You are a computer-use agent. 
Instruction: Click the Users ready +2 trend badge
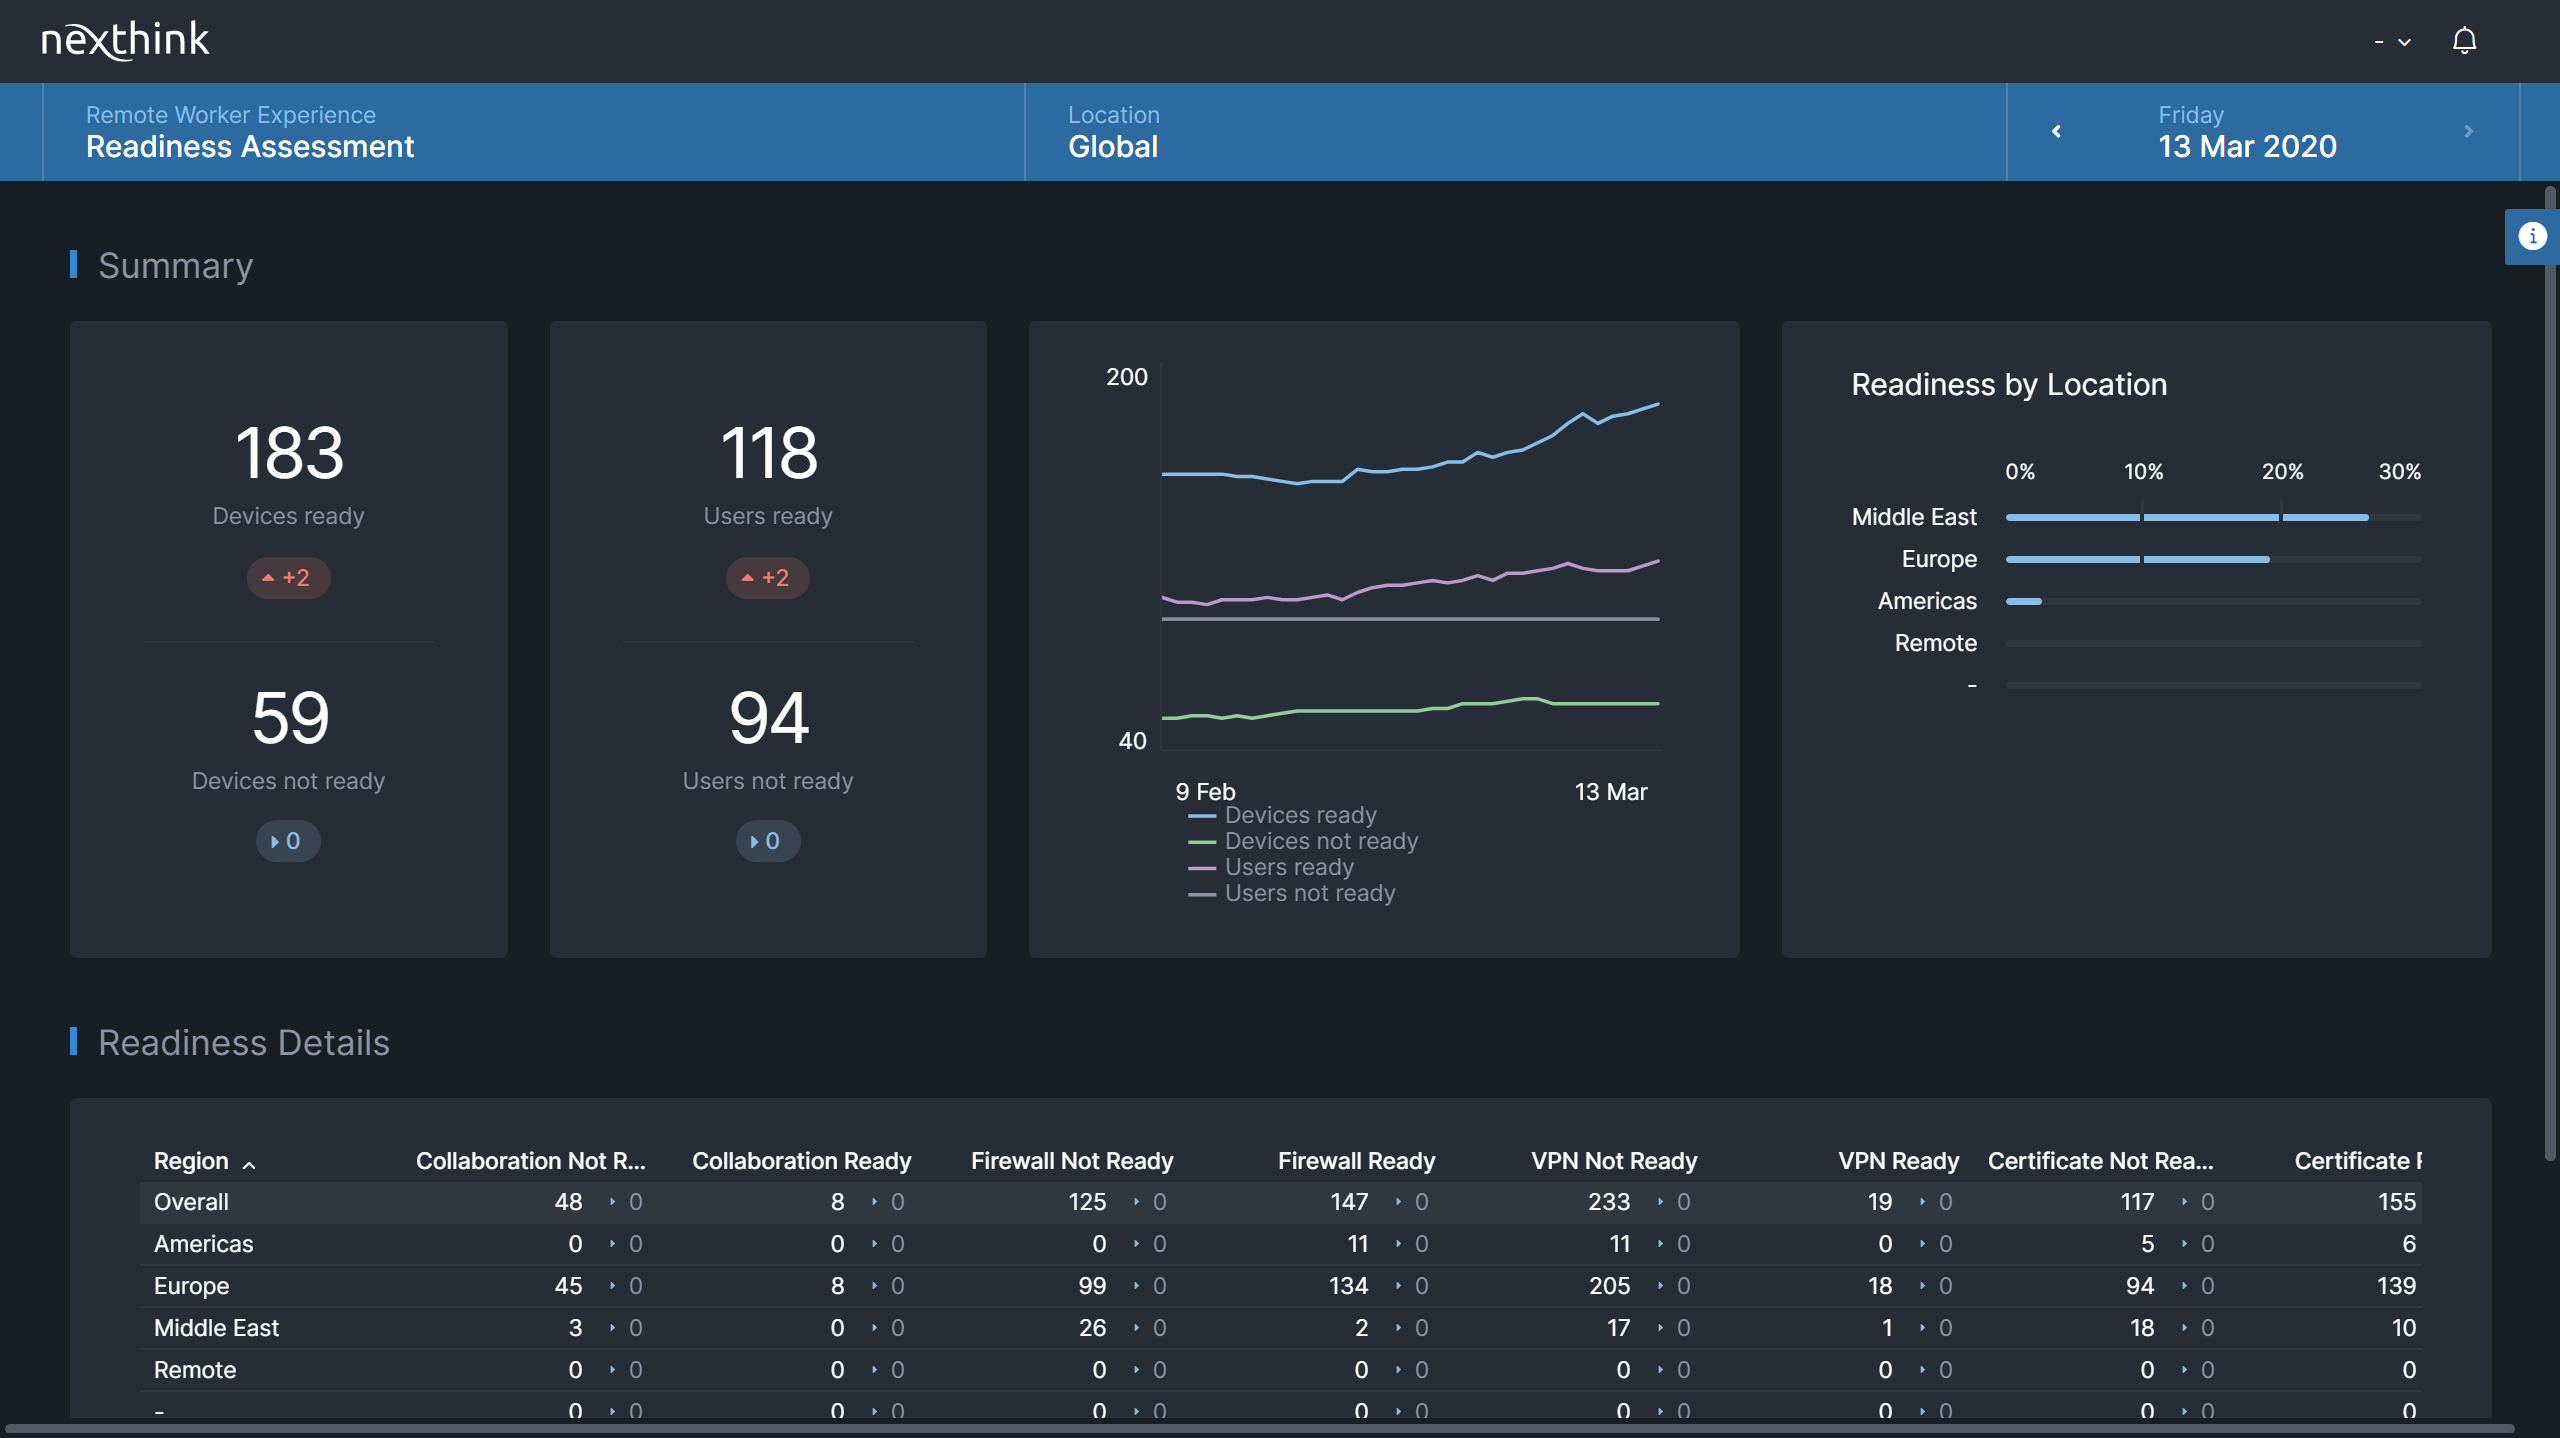point(767,578)
